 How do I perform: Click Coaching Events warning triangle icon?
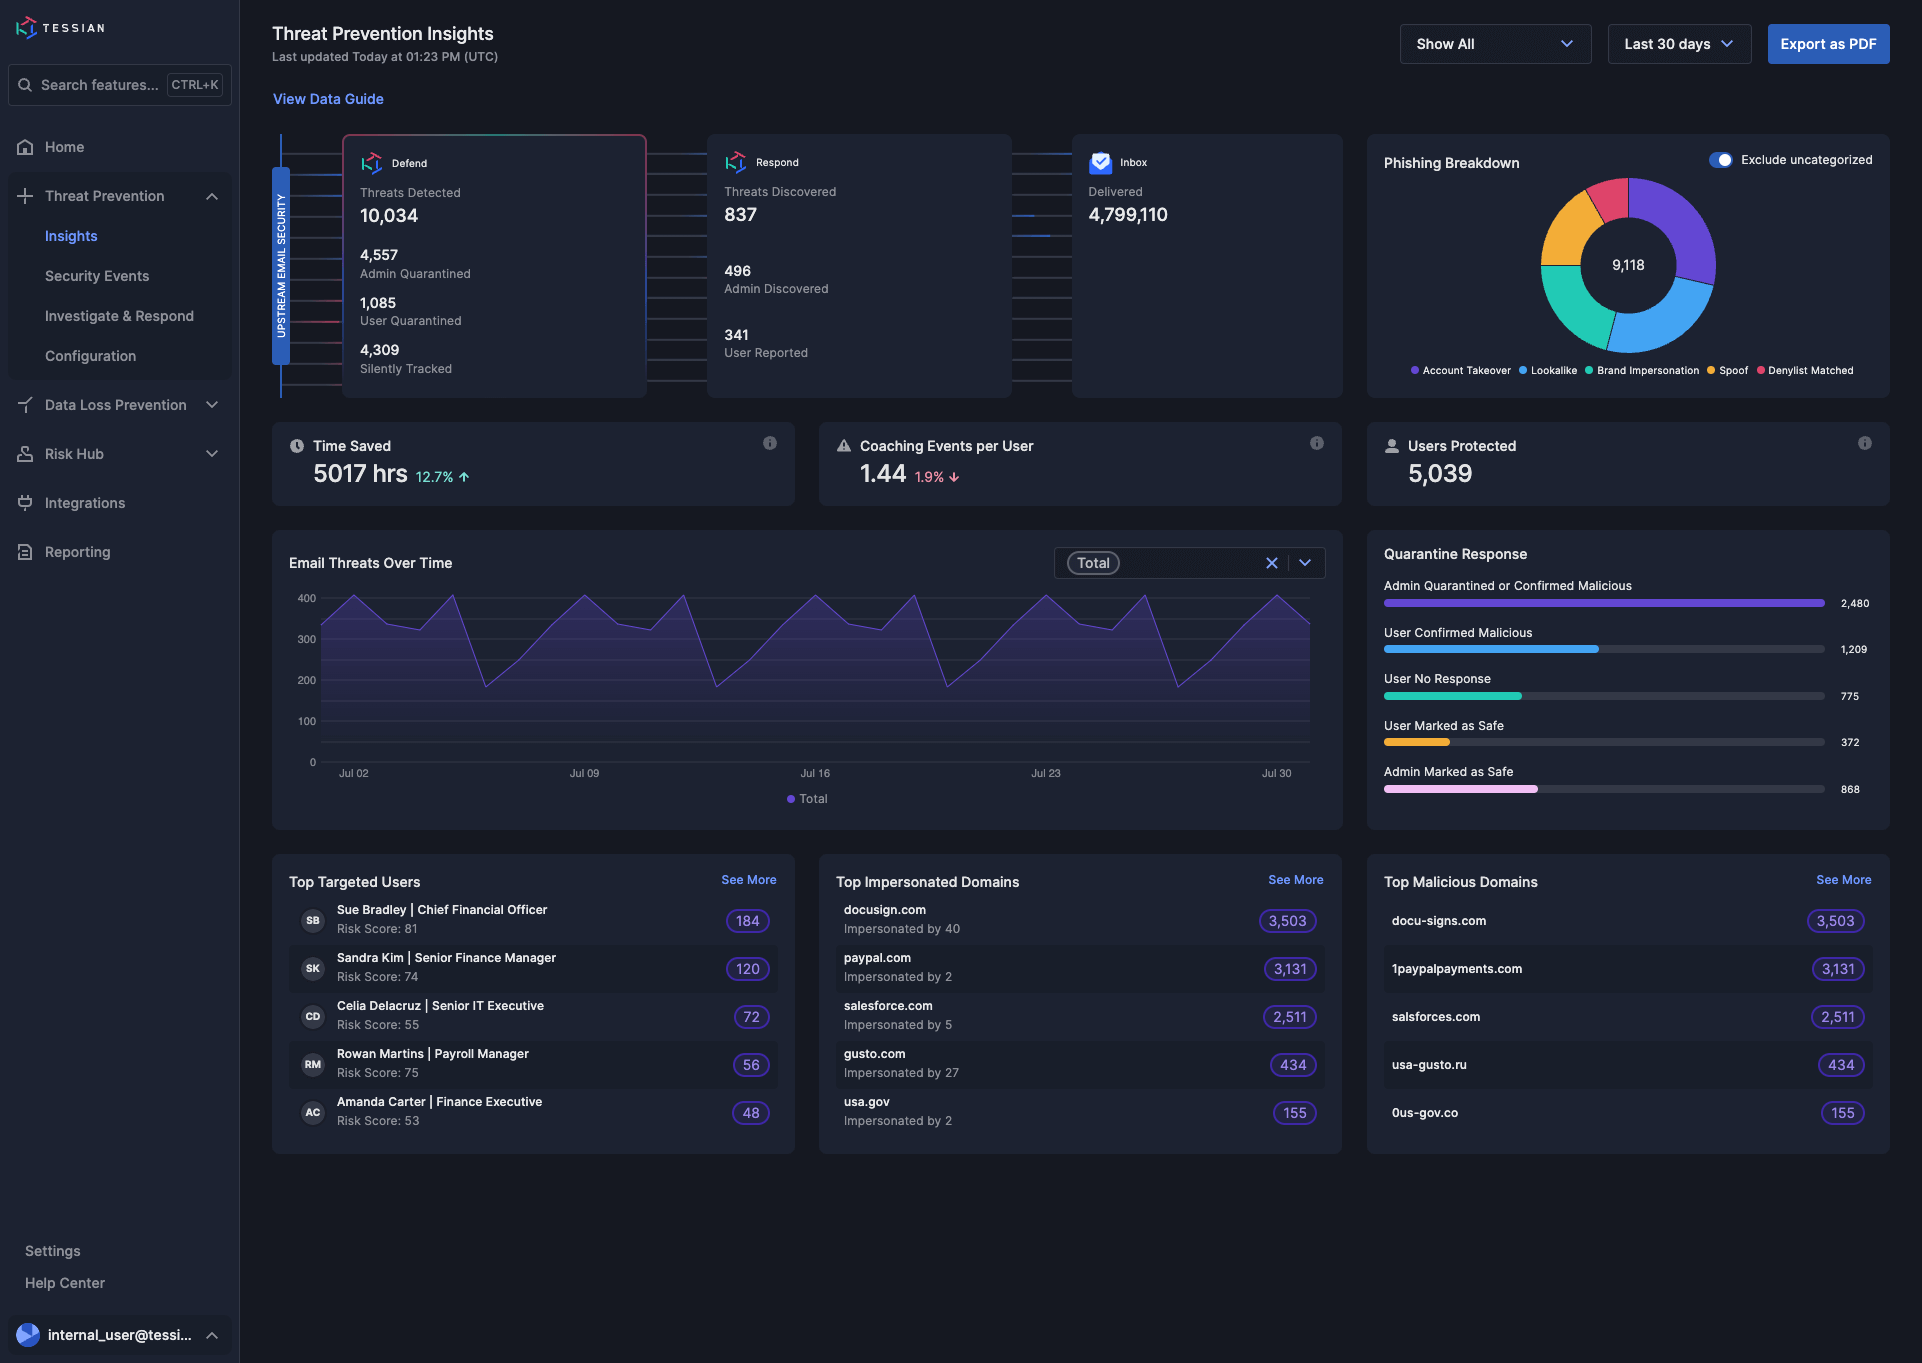(x=844, y=446)
